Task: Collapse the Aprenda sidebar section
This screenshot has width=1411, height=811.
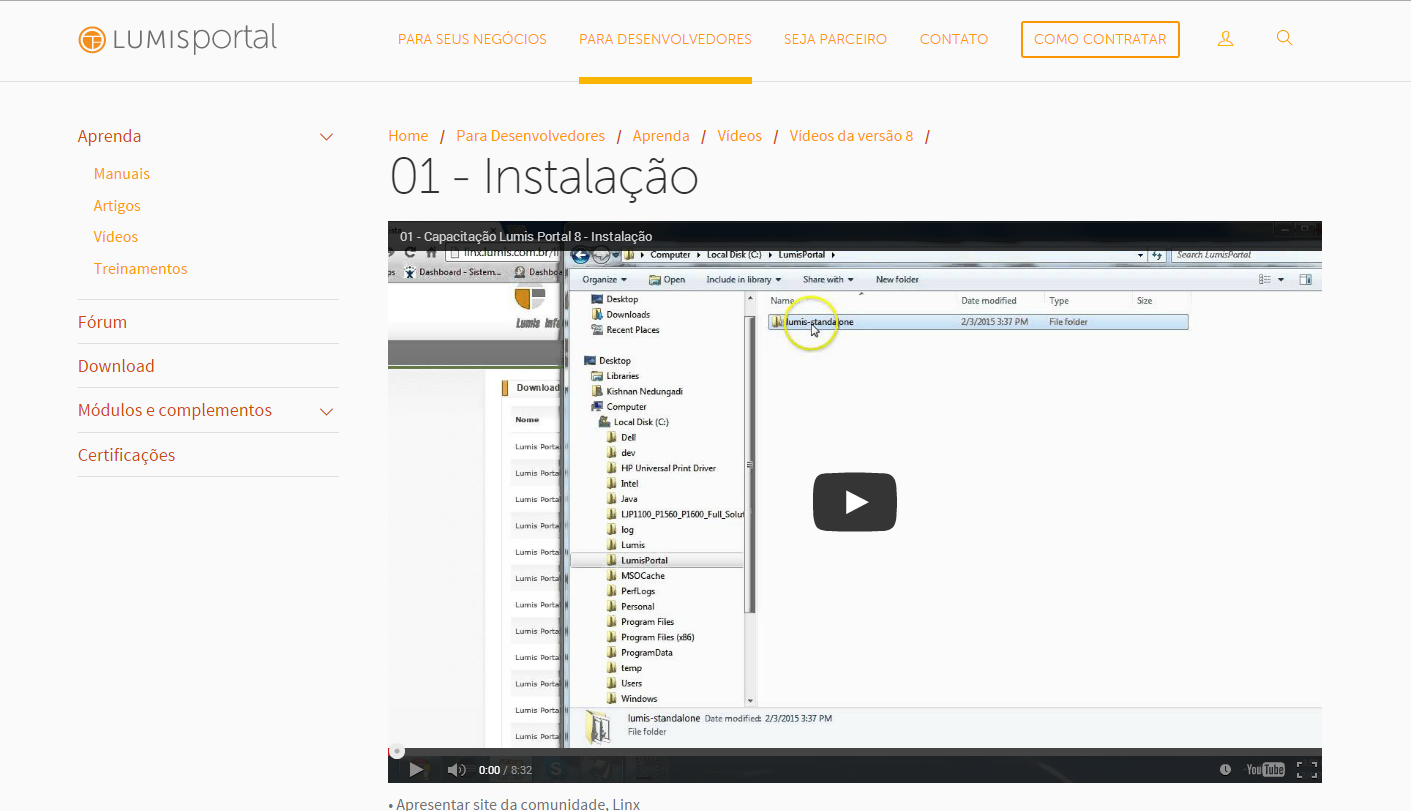Action: (x=326, y=137)
